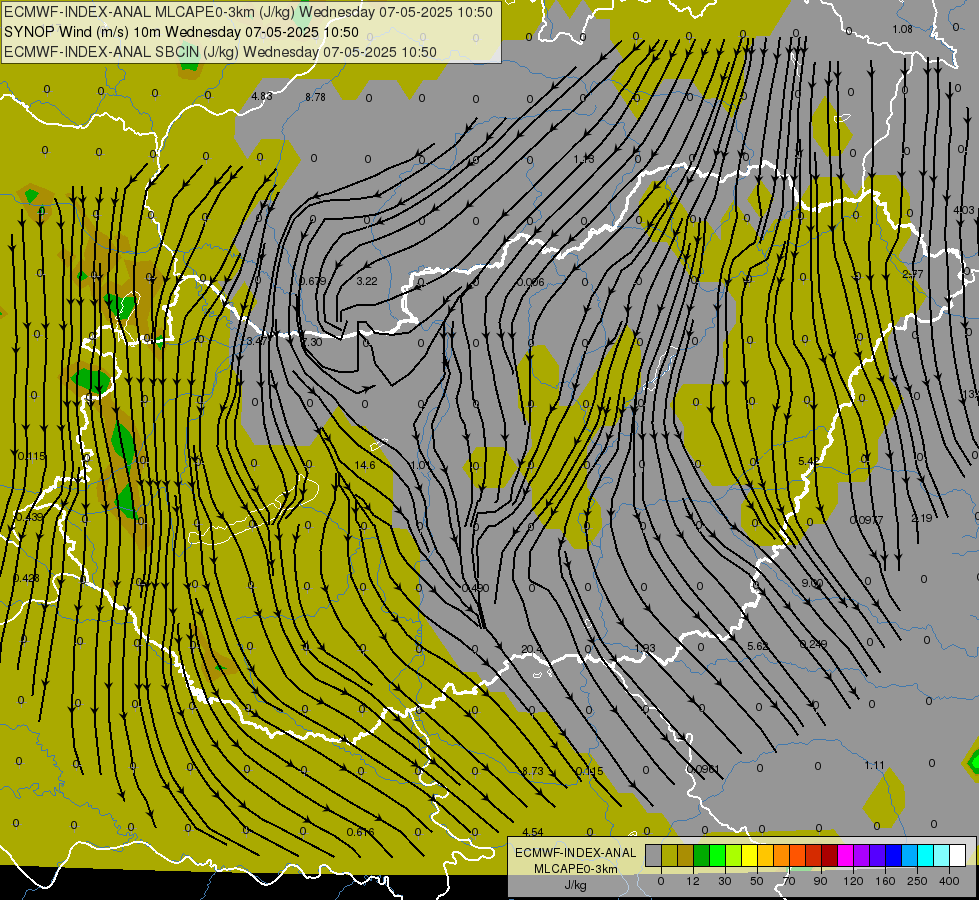Click the legend tick label 250
The height and width of the screenshot is (900, 979).
pyautogui.click(x=917, y=881)
